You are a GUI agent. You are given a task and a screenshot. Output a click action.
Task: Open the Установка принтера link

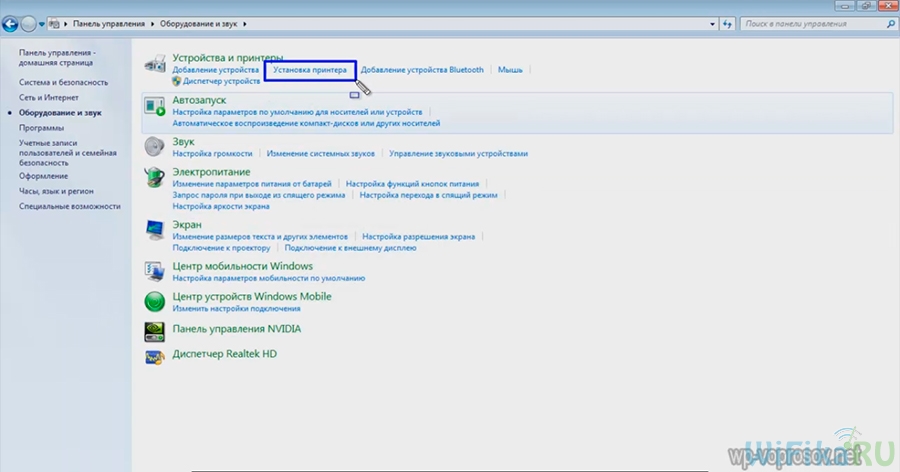[x=310, y=70]
